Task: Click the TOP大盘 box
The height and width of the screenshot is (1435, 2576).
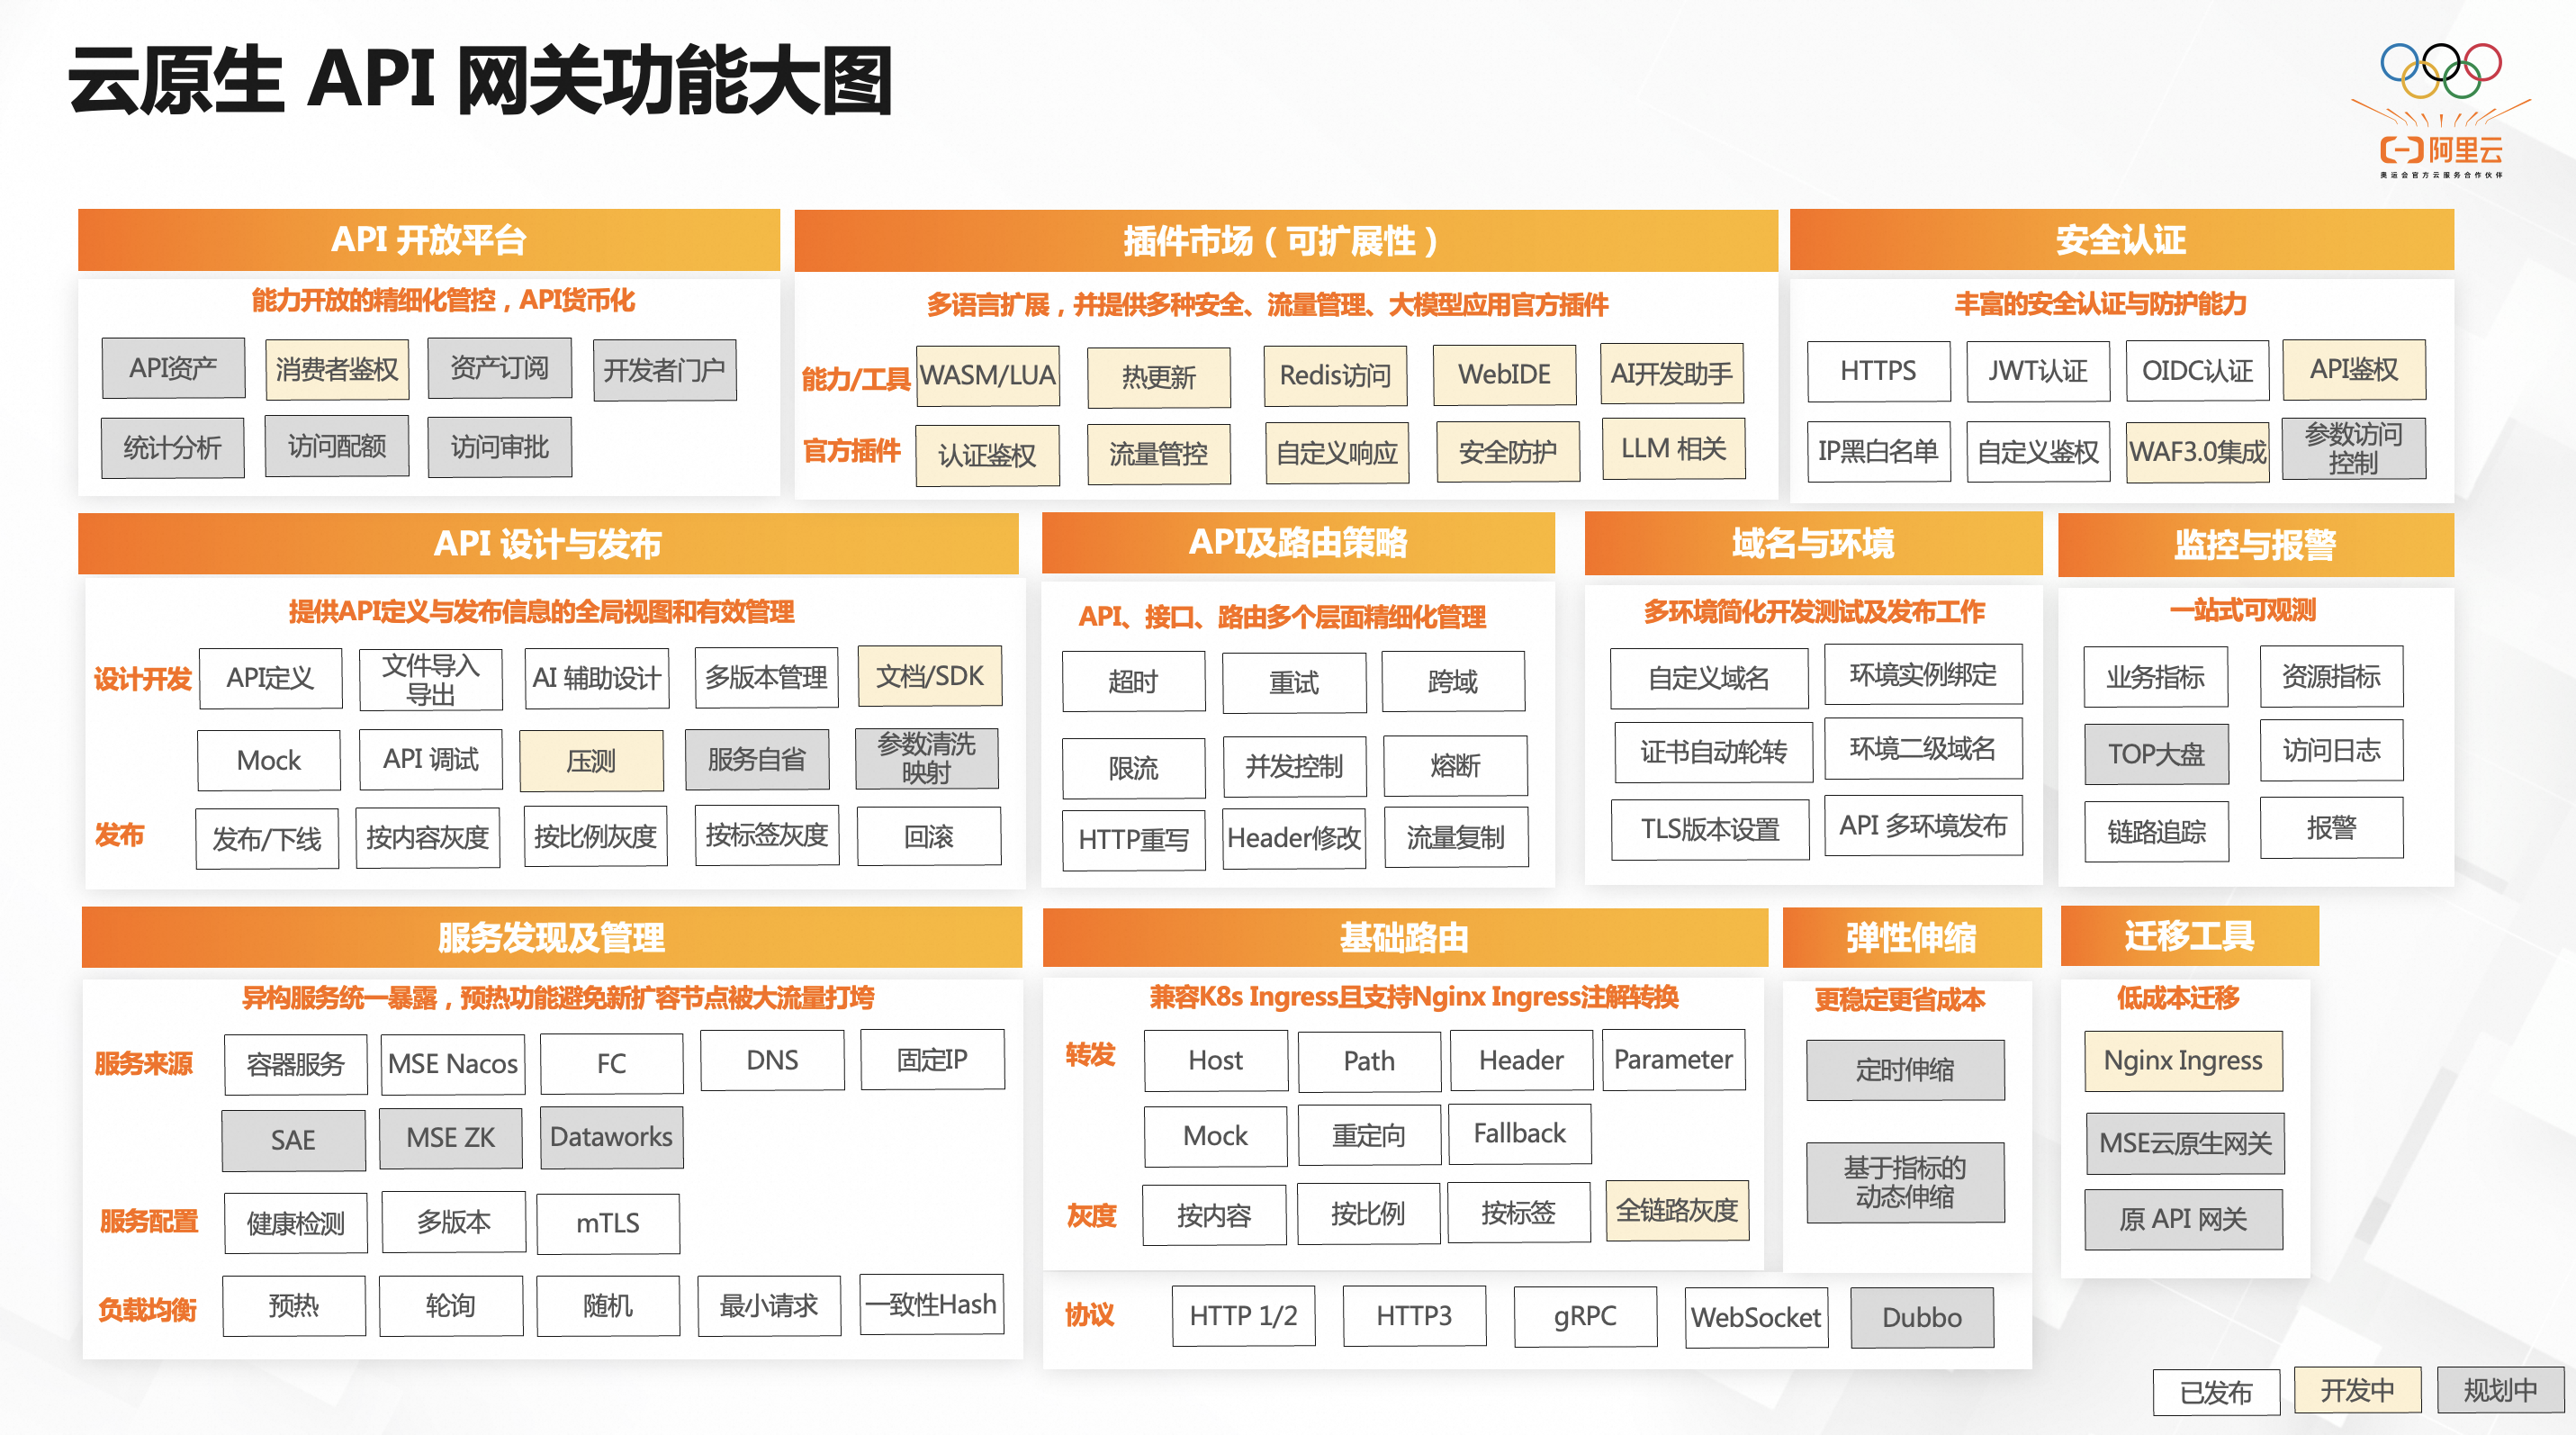Action: click(2156, 754)
